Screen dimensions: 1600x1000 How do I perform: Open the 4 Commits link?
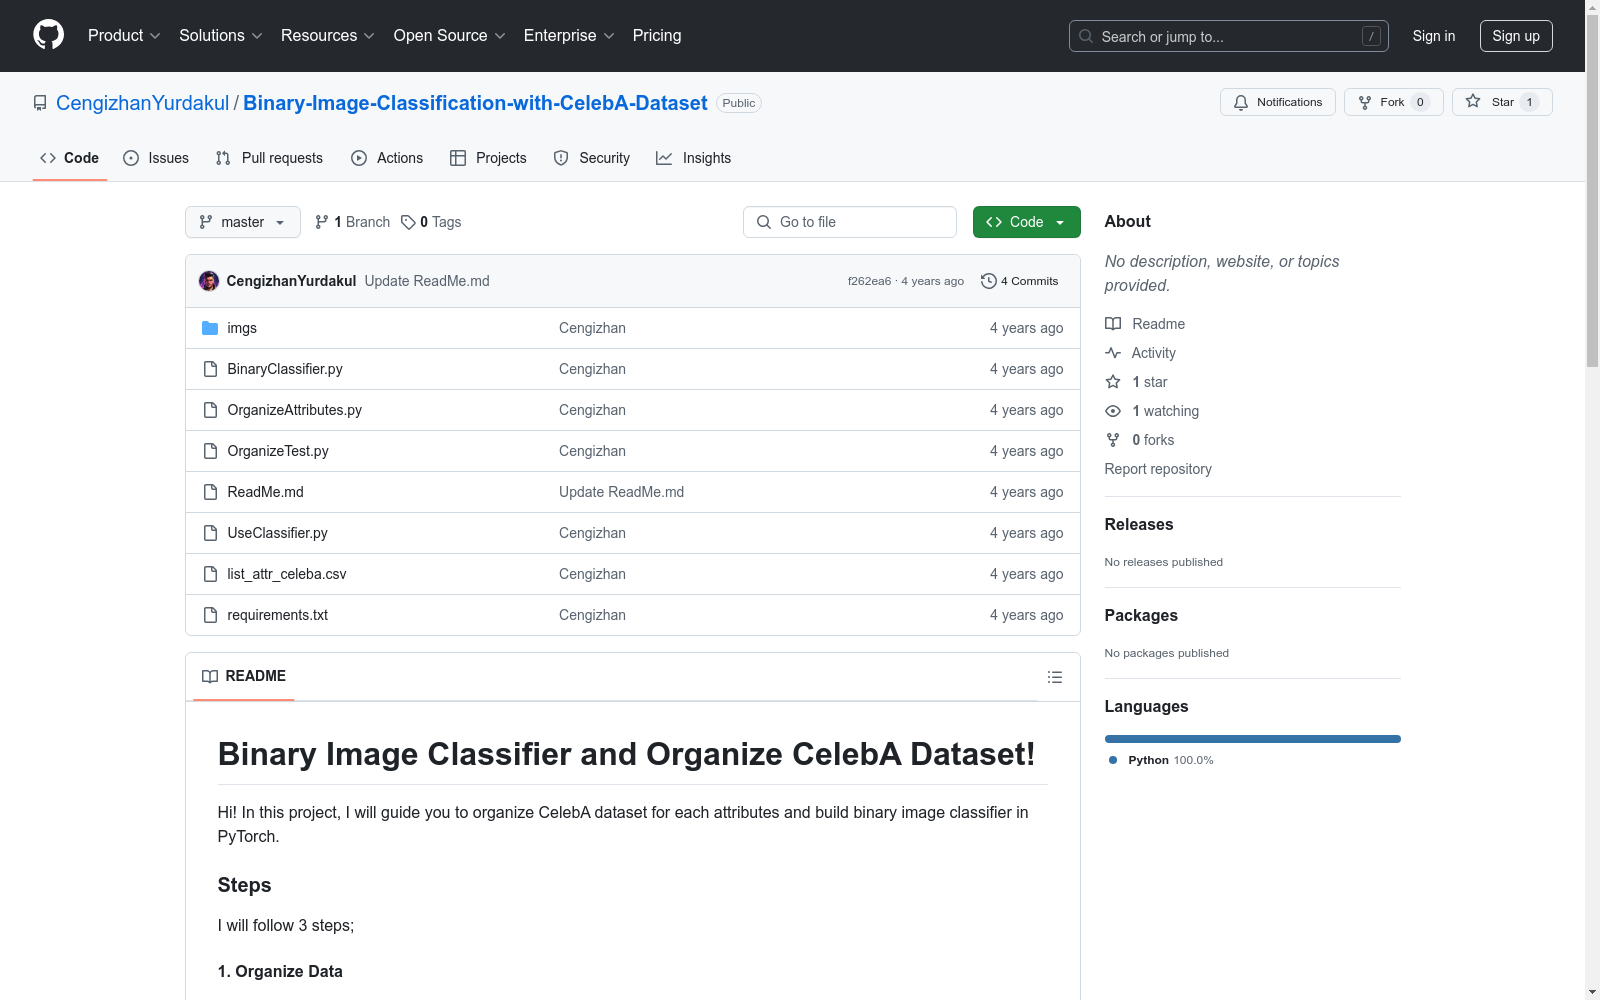tap(1020, 281)
